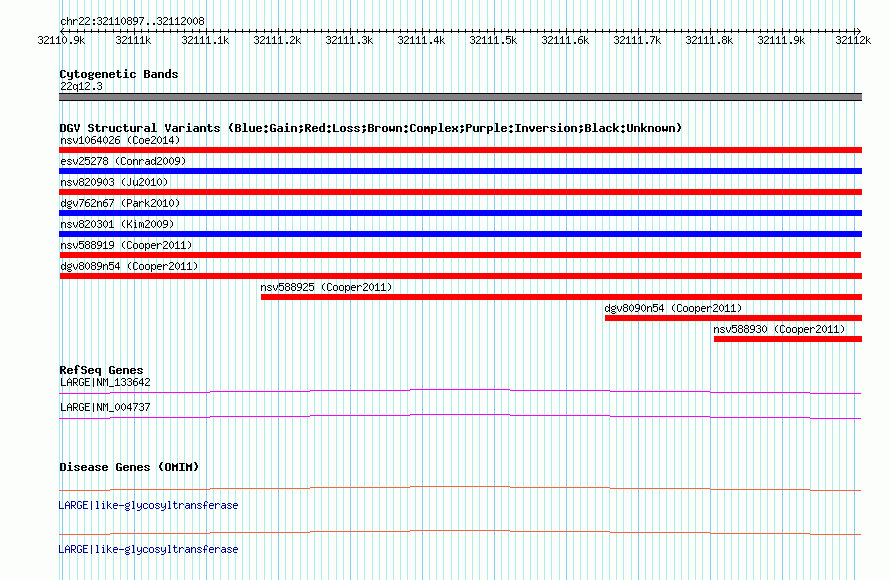This screenshot has height=580, width=890.
Task: Select the red bar under nsv820903
Action: pyautogui.click(x=460, y=192)
